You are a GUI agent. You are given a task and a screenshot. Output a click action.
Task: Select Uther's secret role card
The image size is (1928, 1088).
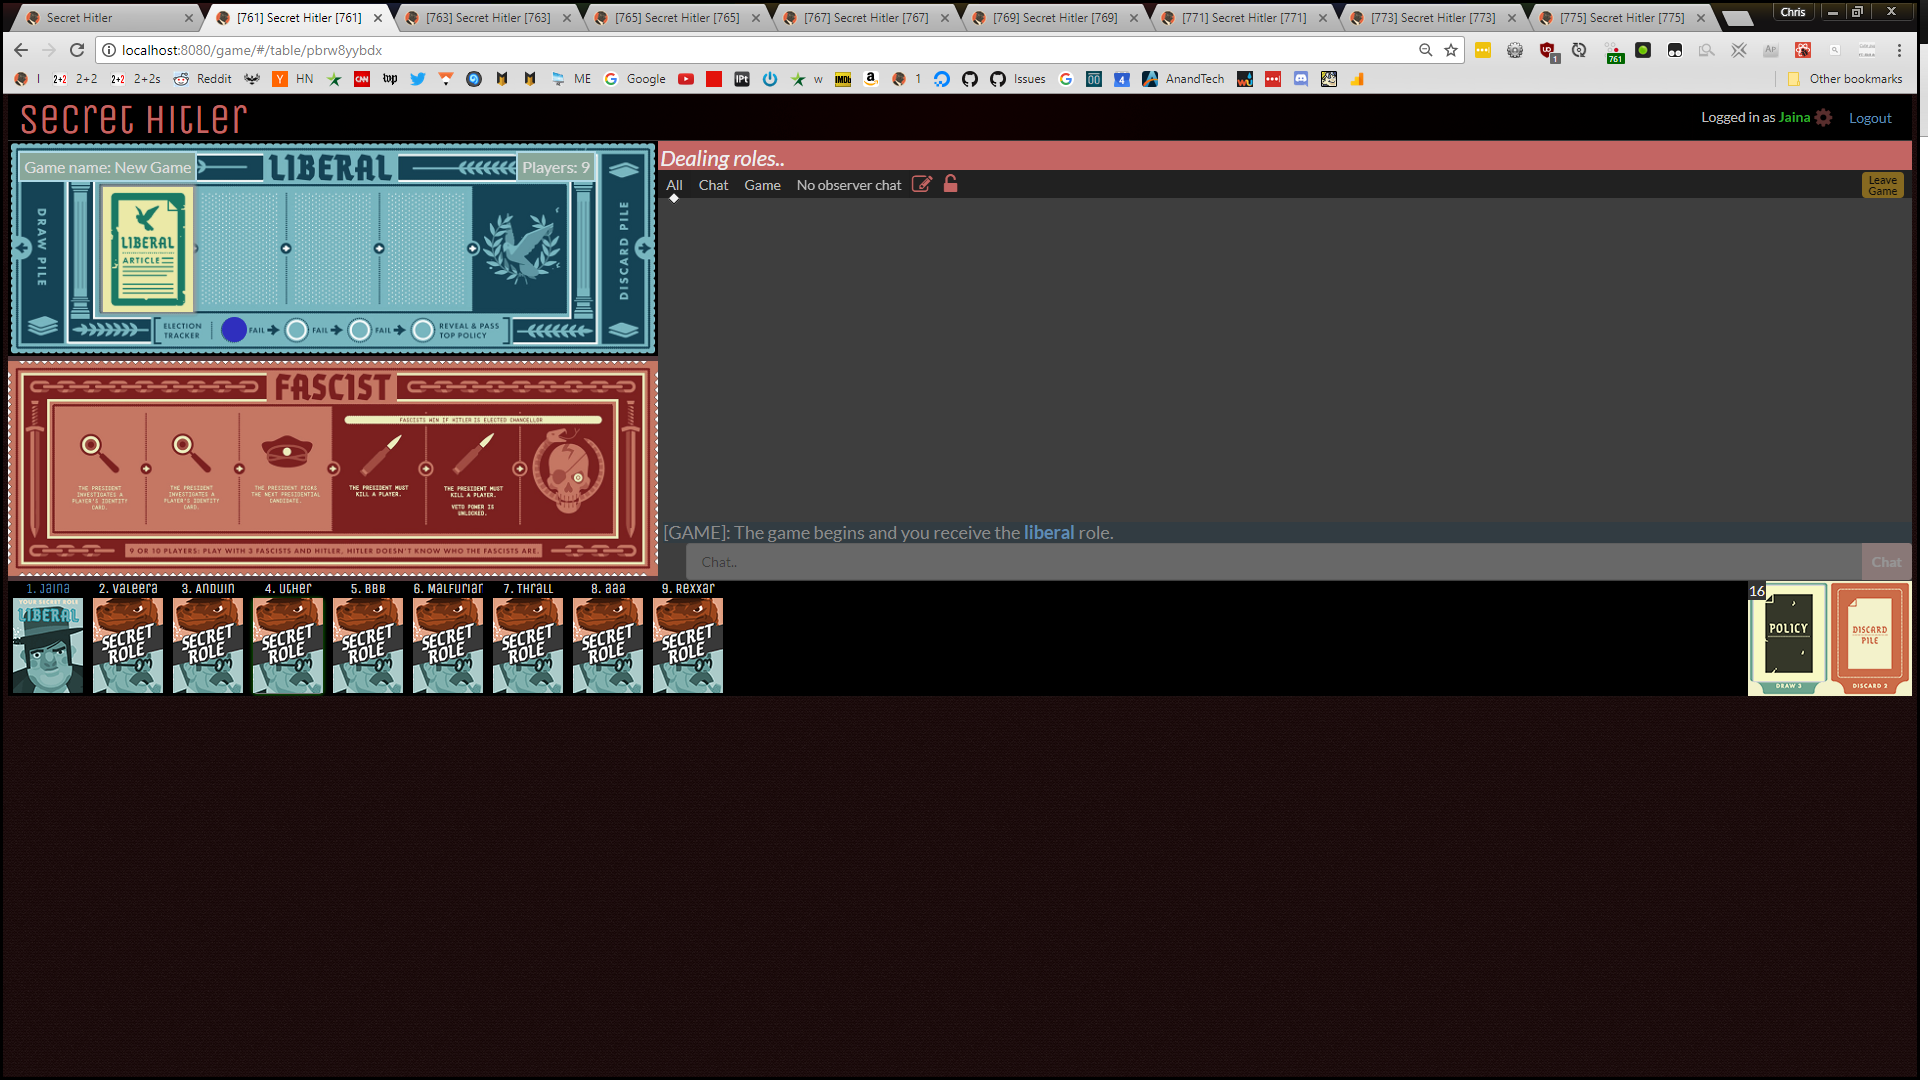point(288,645)
